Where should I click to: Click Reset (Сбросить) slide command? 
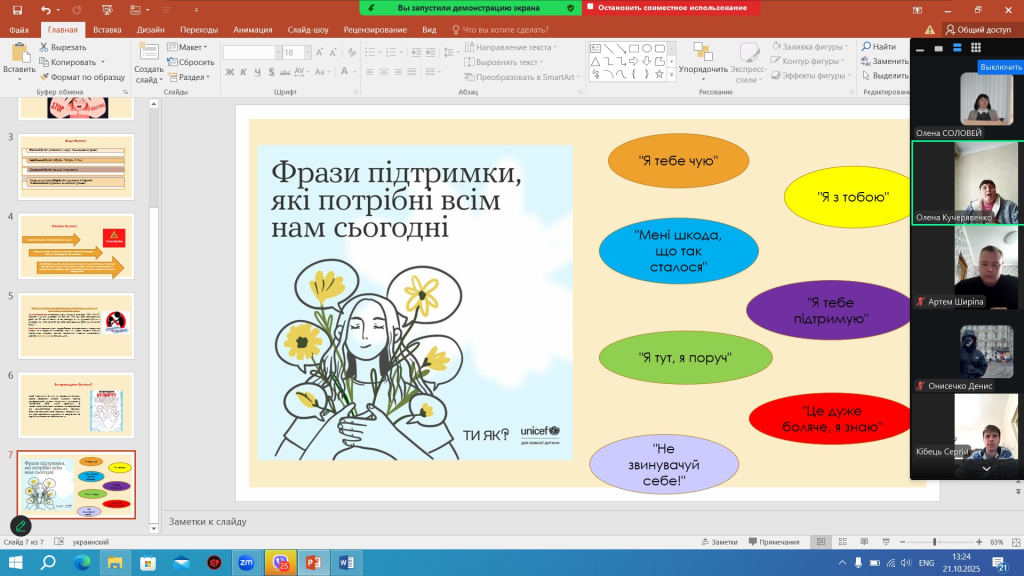190,62
